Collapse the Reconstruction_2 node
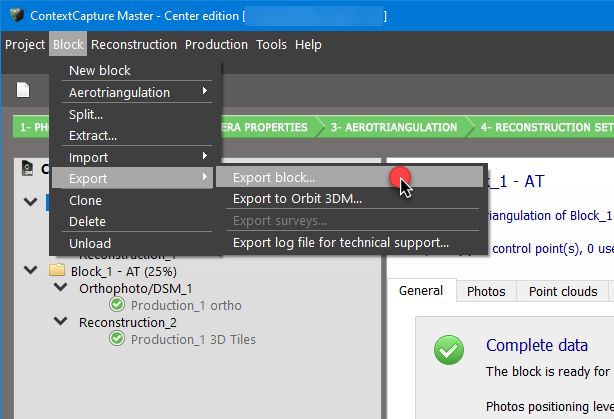The height and width of the screenshot is (419, 614). 61,321
